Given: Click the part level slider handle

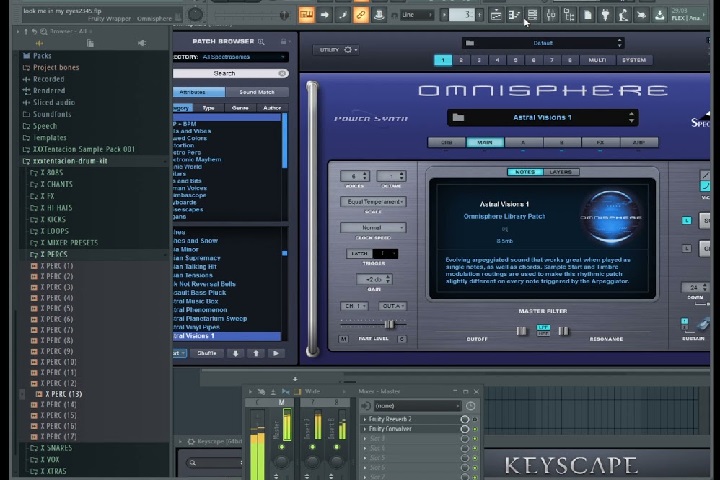Looking at the screenshot, I should point(389,325).
